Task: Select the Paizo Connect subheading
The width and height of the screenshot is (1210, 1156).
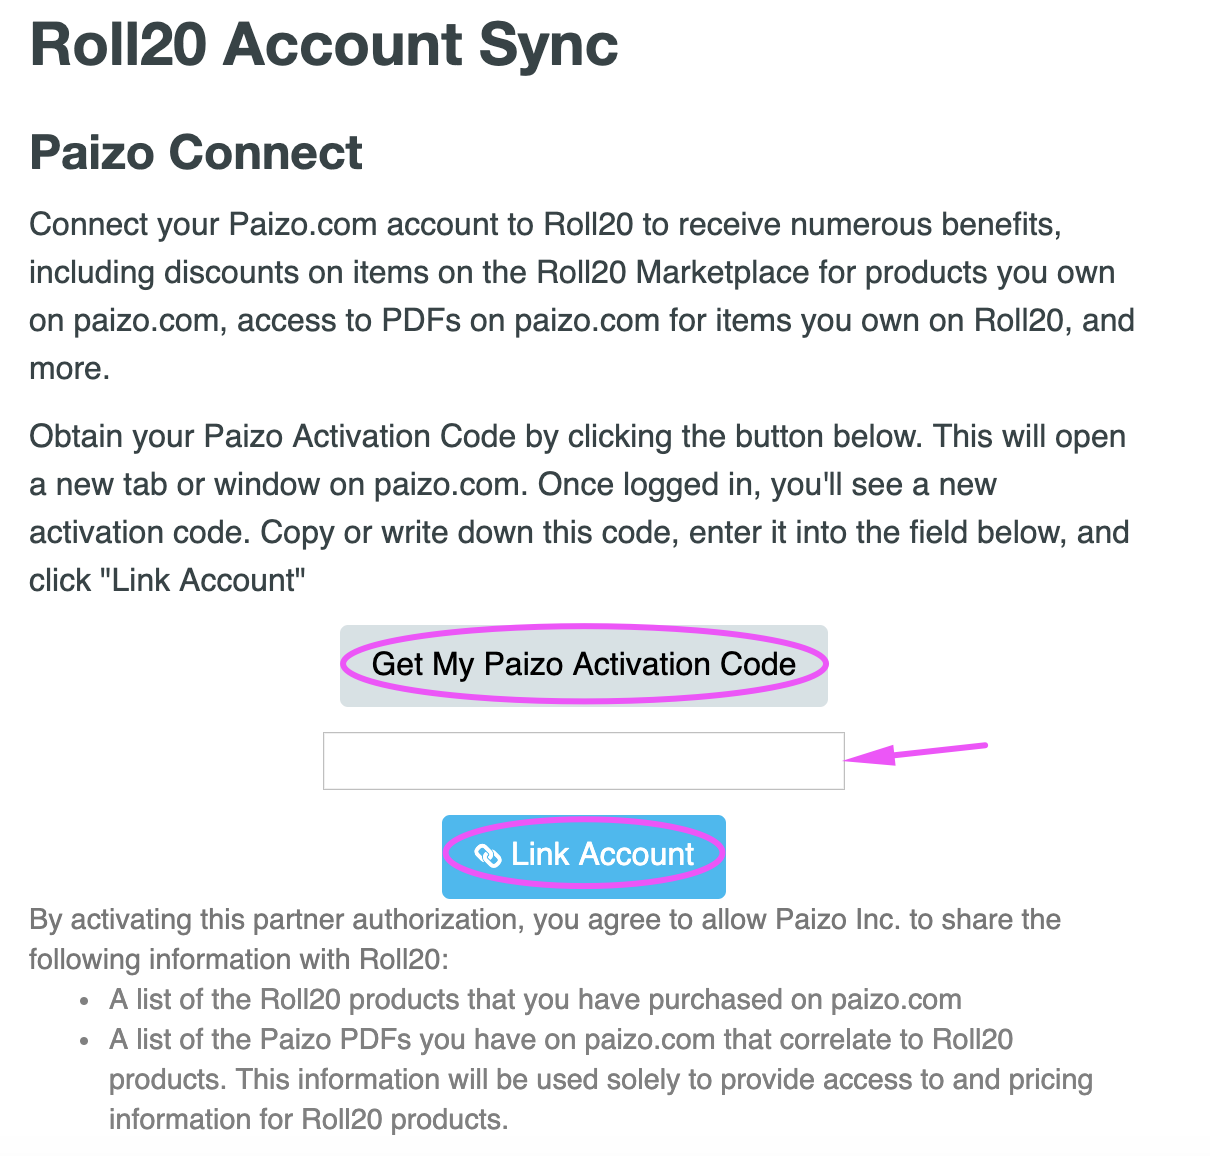Action: pos(196,153)
